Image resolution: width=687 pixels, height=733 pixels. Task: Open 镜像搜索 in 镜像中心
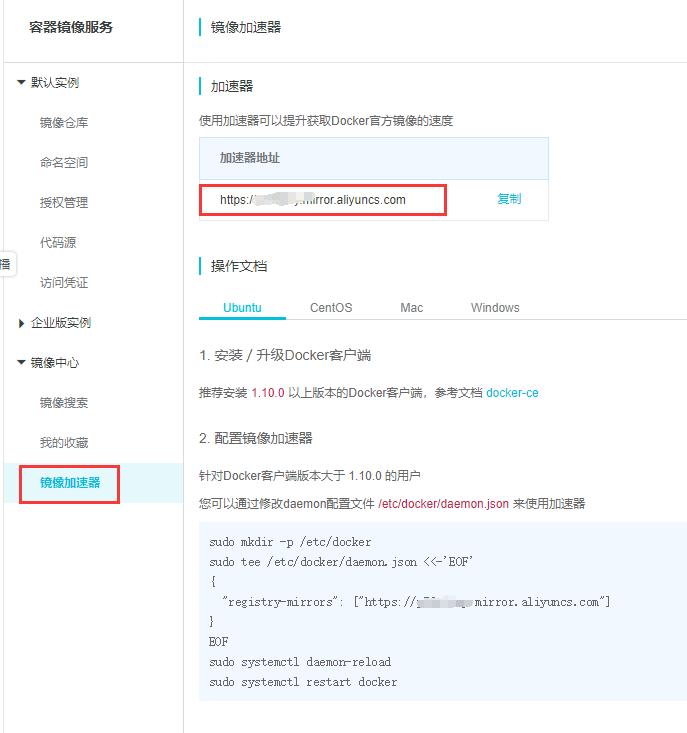pyautogui.click(x=64, y=403)
